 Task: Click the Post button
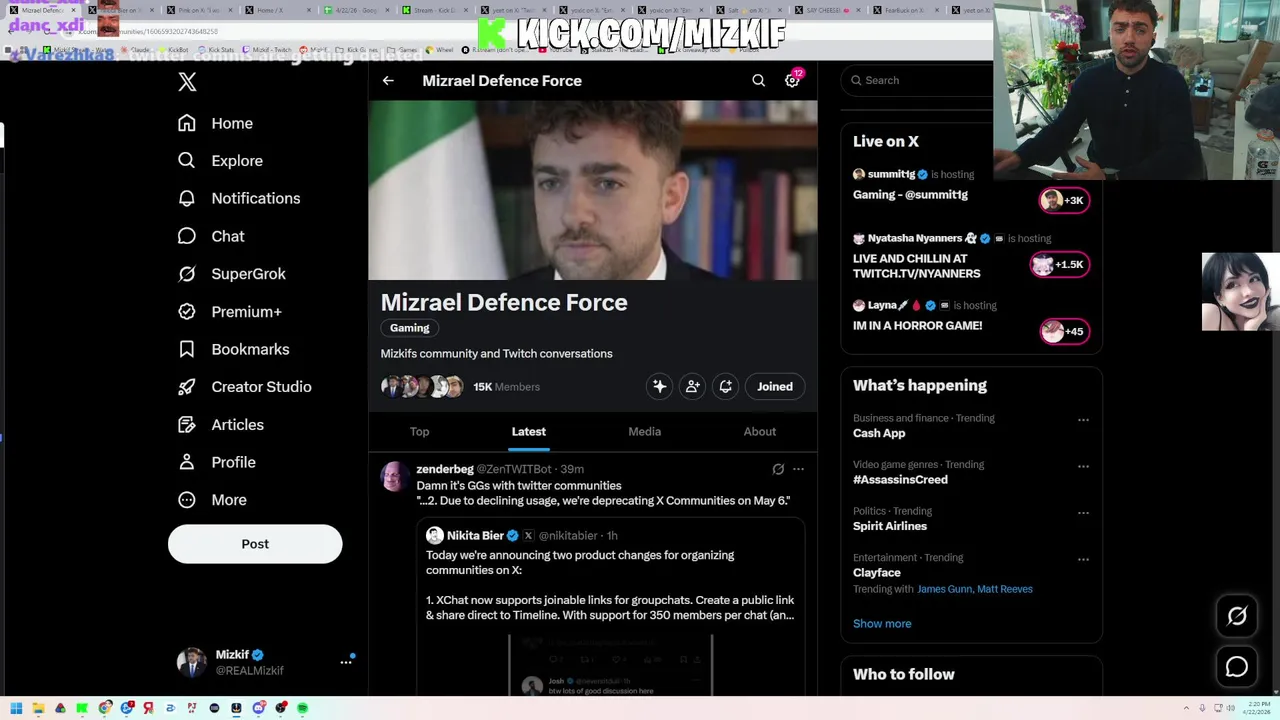255,544
